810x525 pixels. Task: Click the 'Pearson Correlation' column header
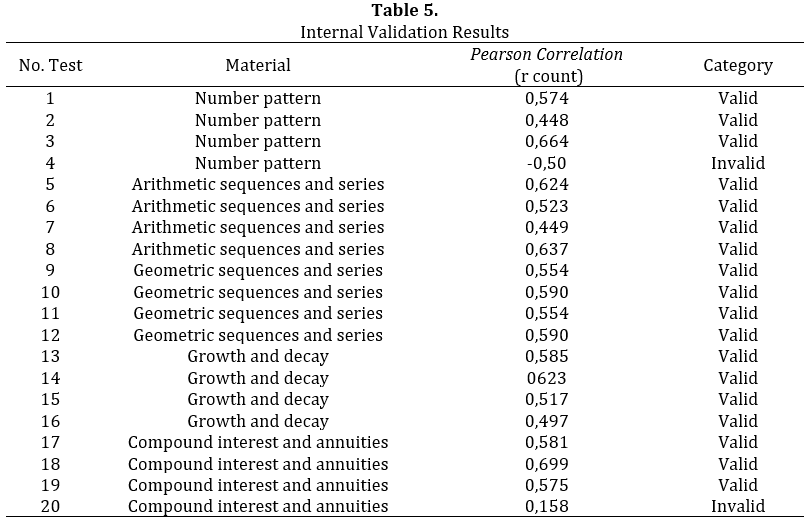click(x=546, y=55)
